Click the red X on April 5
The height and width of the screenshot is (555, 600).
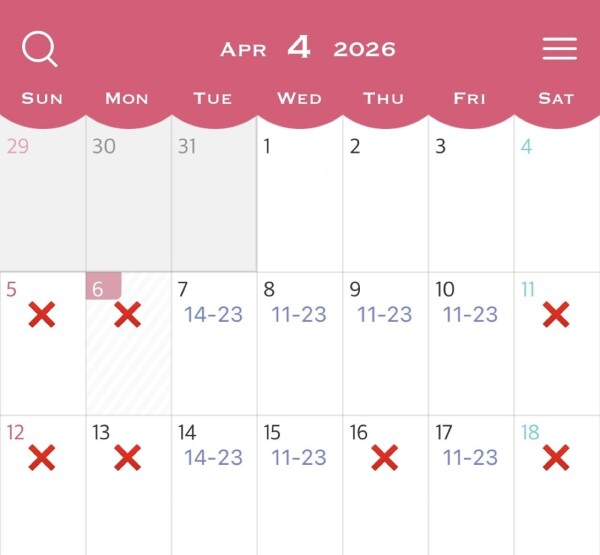[41, 315]
